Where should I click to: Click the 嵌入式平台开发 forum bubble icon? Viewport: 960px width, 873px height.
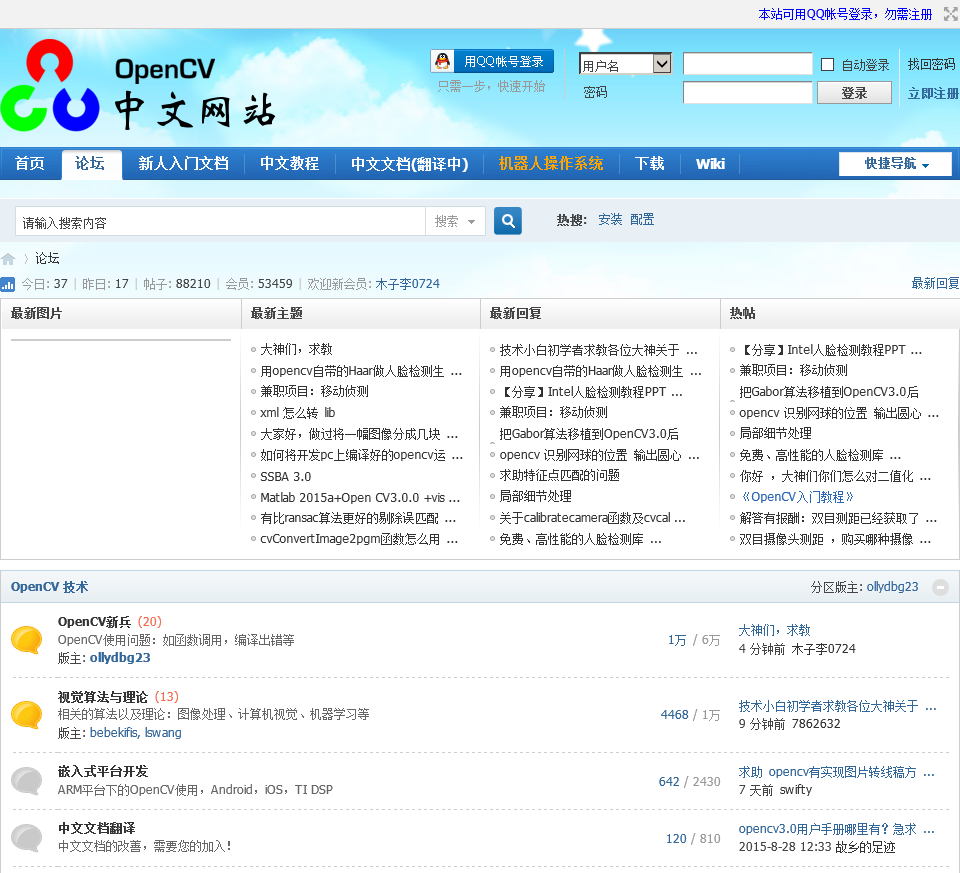click(x=27, y=781)
